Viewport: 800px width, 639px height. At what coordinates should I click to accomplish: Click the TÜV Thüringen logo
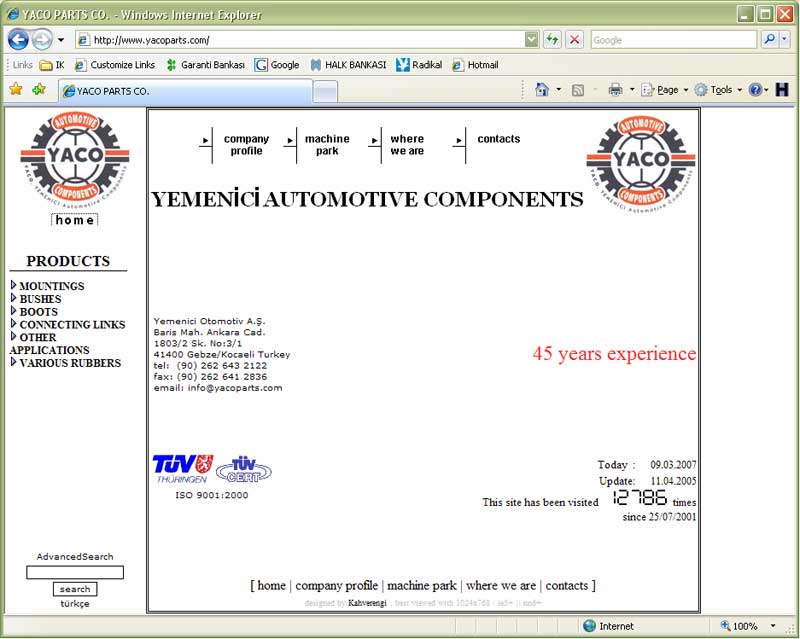pos(183,469)
